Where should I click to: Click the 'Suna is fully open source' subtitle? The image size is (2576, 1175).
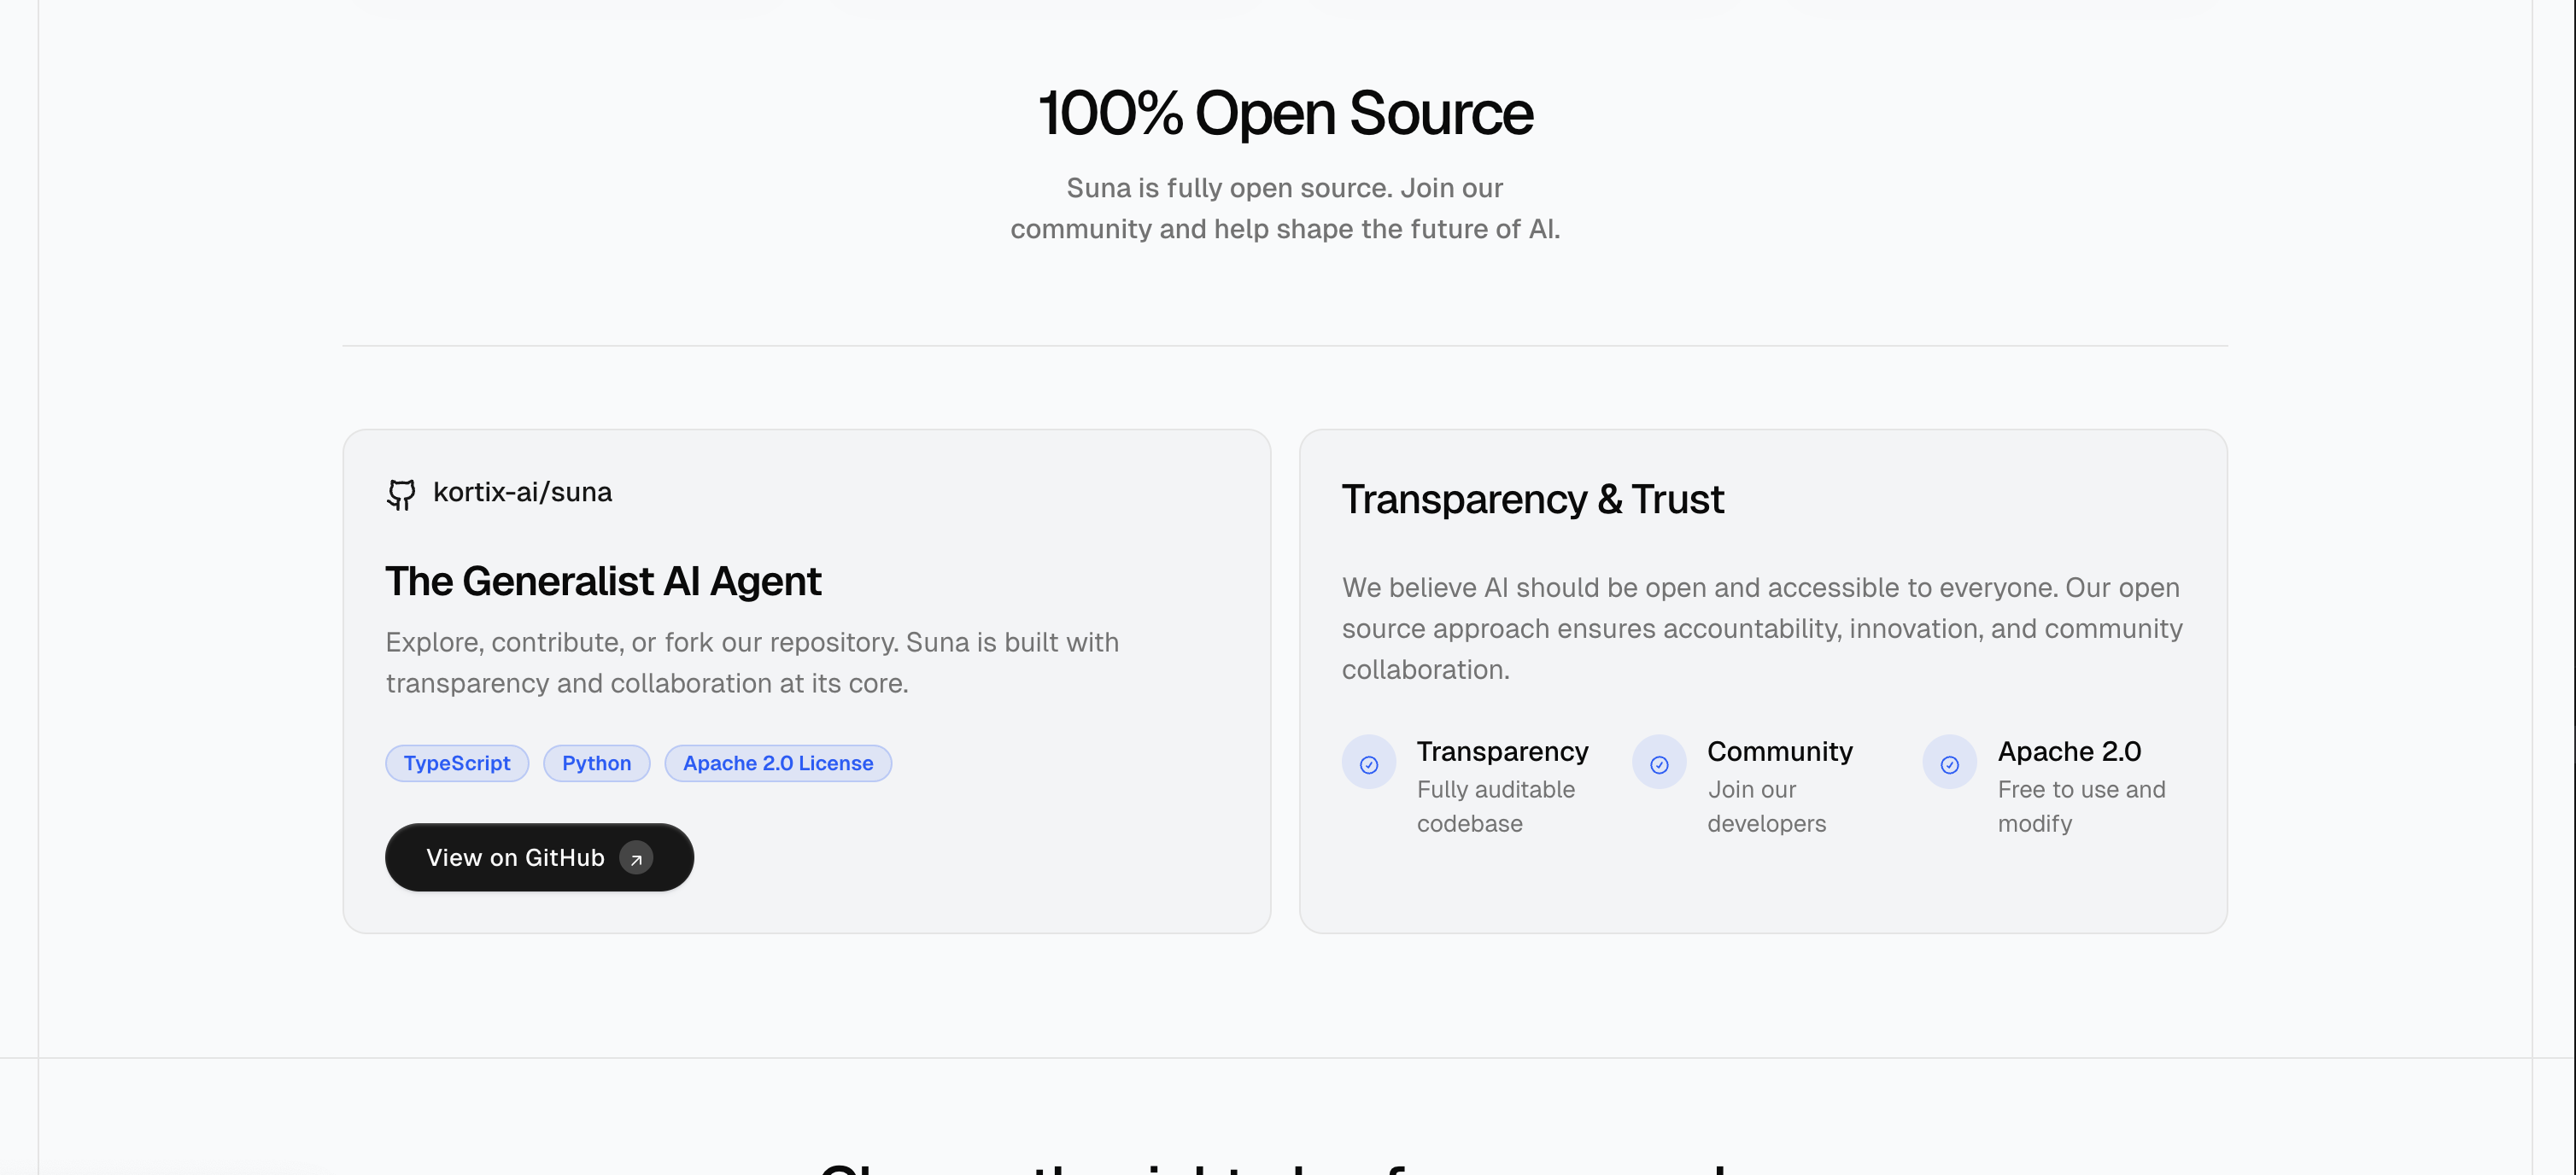click(1285, 208)
